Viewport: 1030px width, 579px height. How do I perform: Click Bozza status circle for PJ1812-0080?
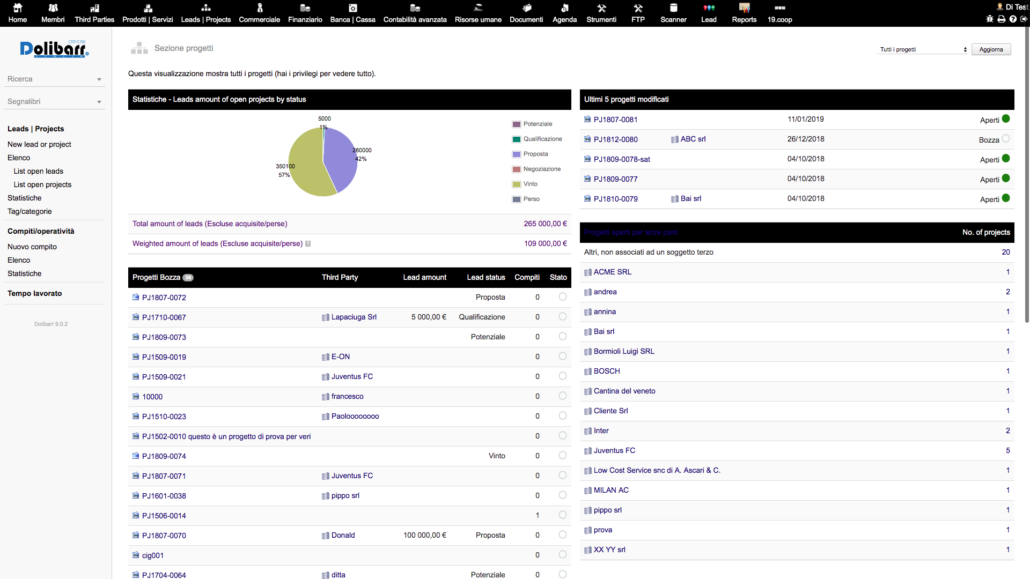pos(1006,139)
